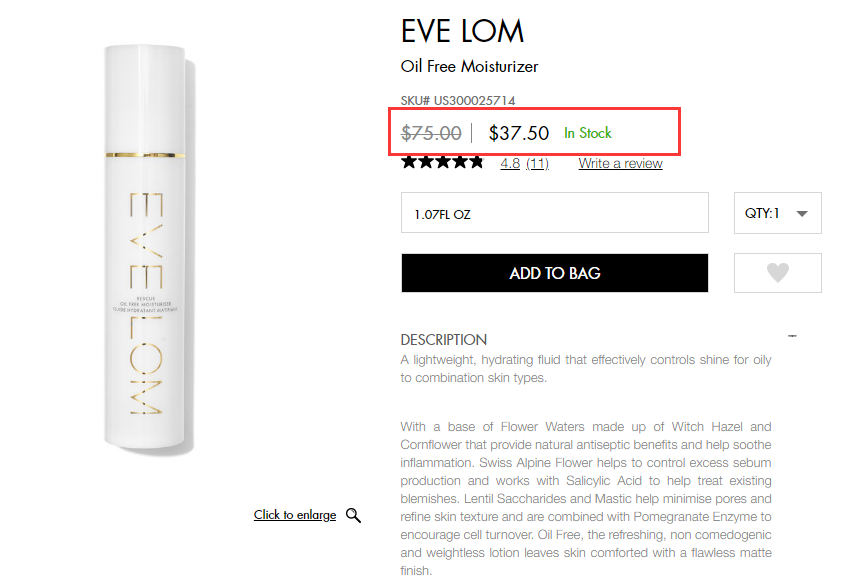Click the magnifier icon beside Click to enlarge
The height and width of the screenshot is (583, 845).
pos(353,515)
